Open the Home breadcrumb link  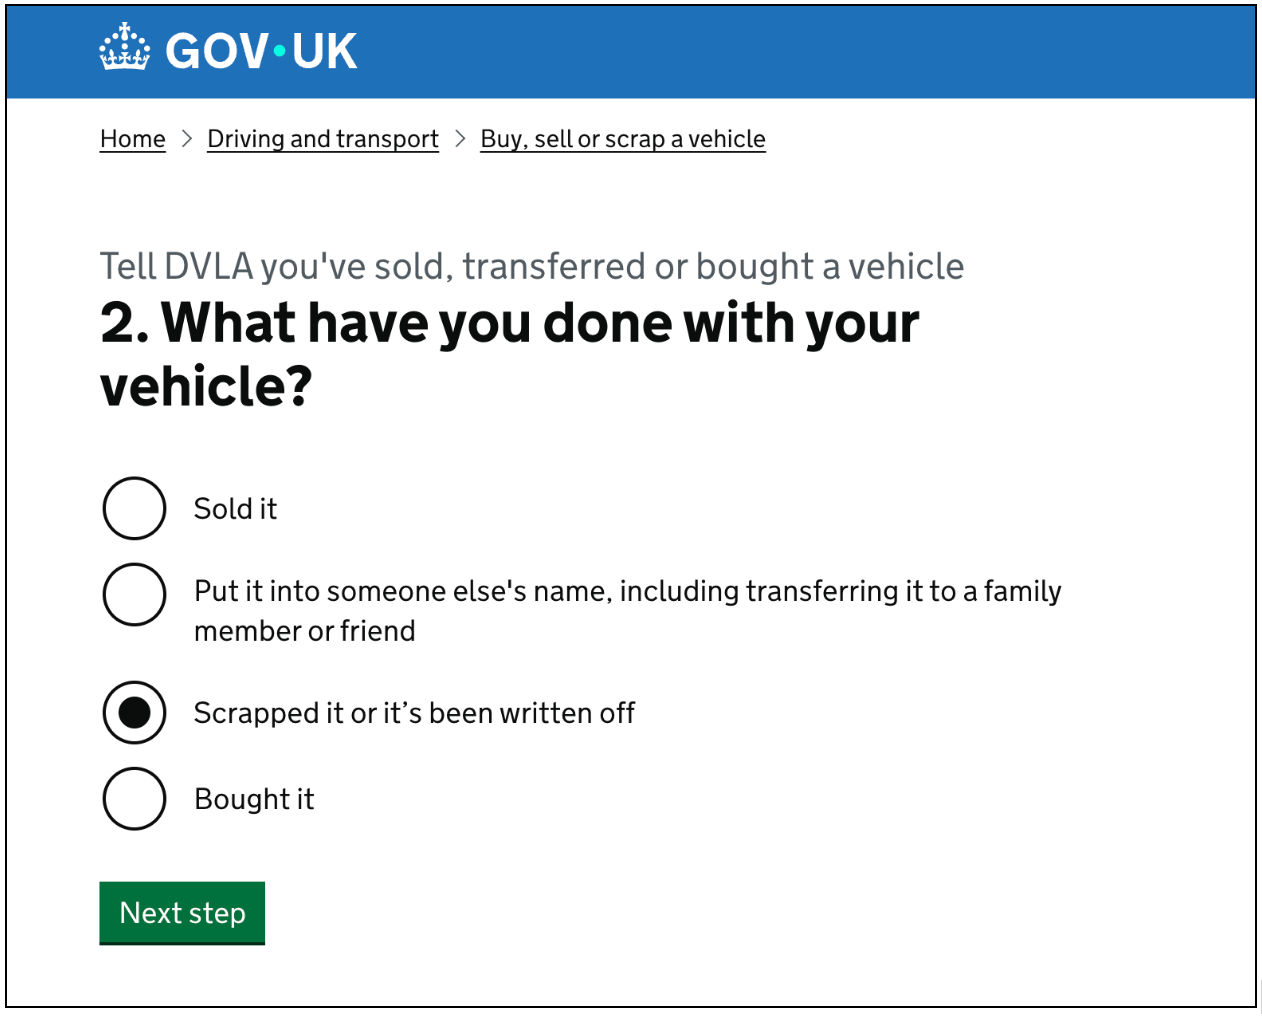(x=132, y=139)
